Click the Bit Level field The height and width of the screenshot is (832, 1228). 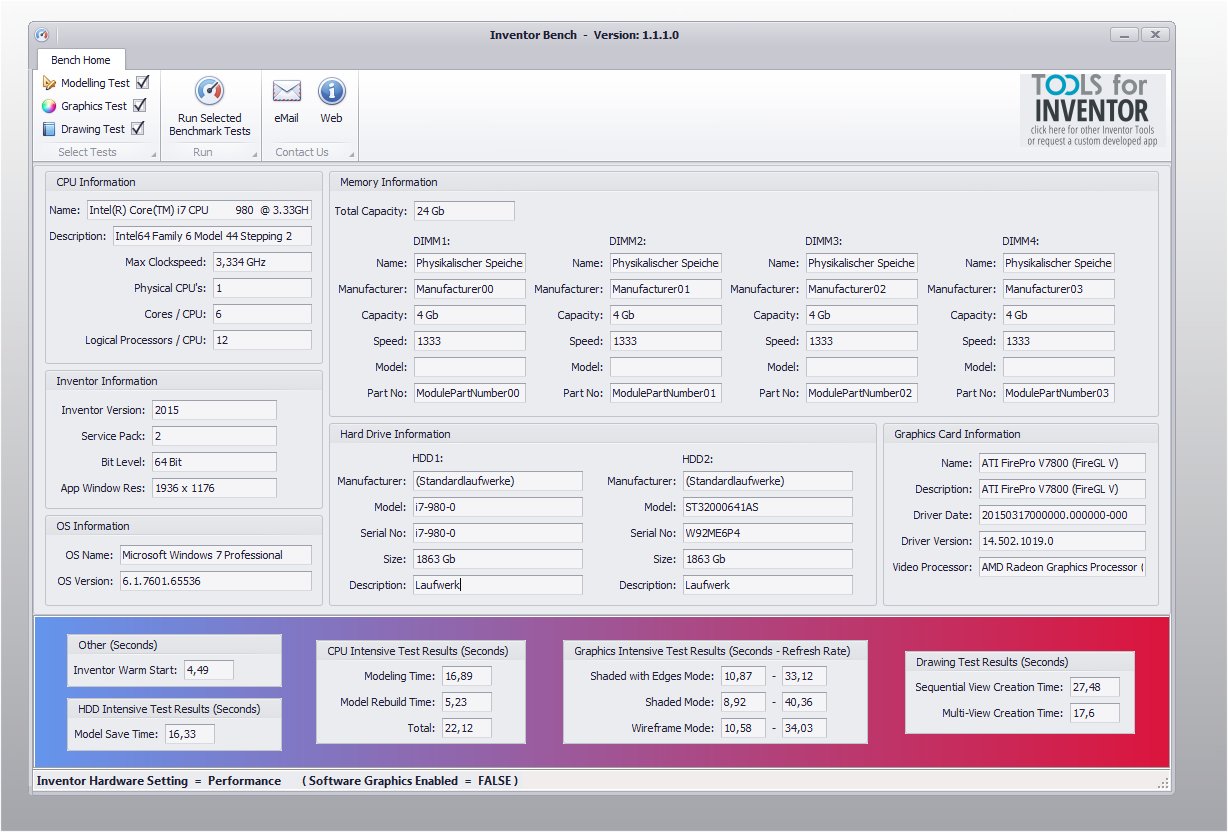point(214,462)
